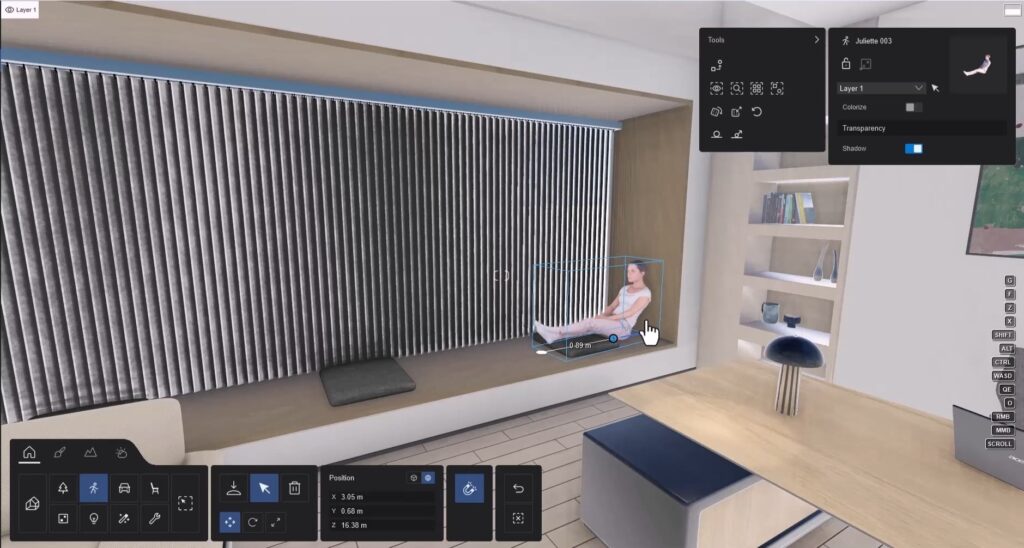Choose the Nature tree category
Screen dimensions: 1024x548
[63, 488]
